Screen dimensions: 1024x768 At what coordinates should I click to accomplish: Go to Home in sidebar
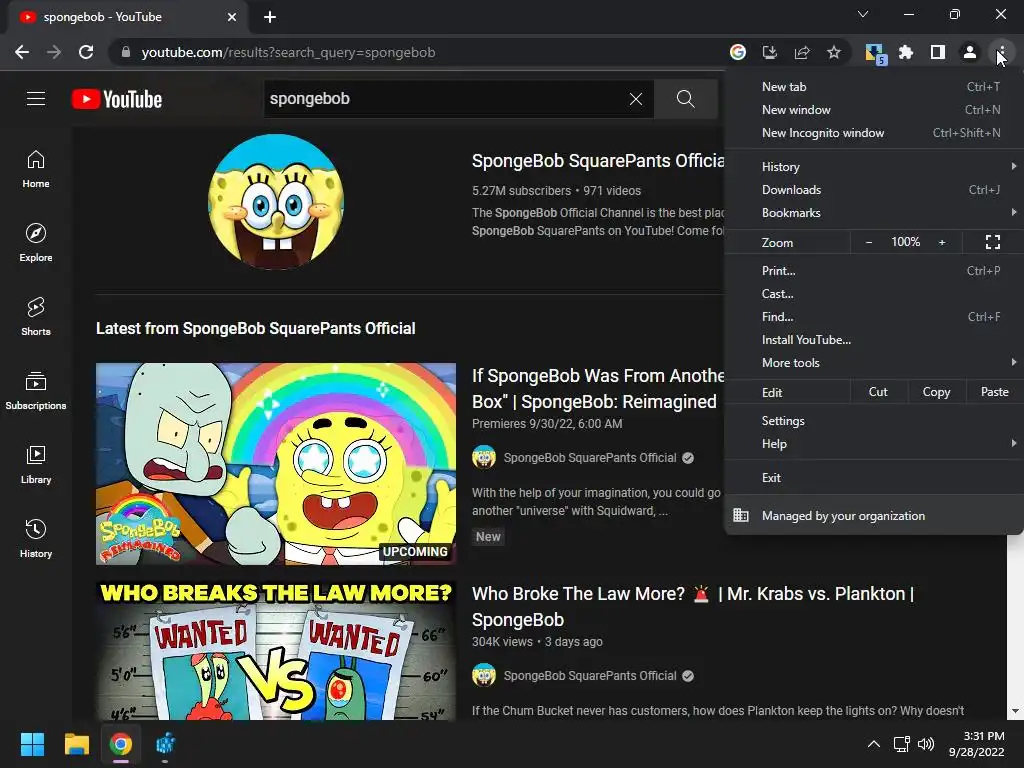pyautogui.click(x=36, y=169)
